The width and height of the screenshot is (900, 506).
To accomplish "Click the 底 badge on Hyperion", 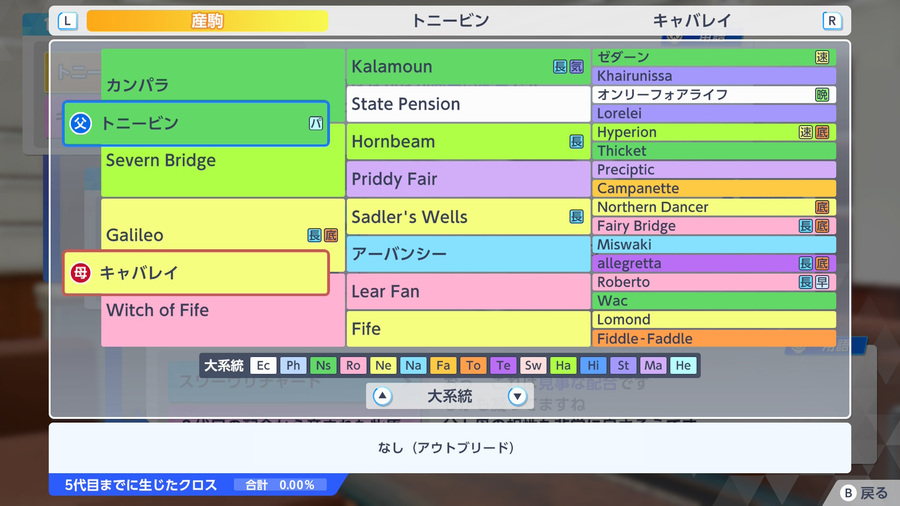I will point(822,132).
